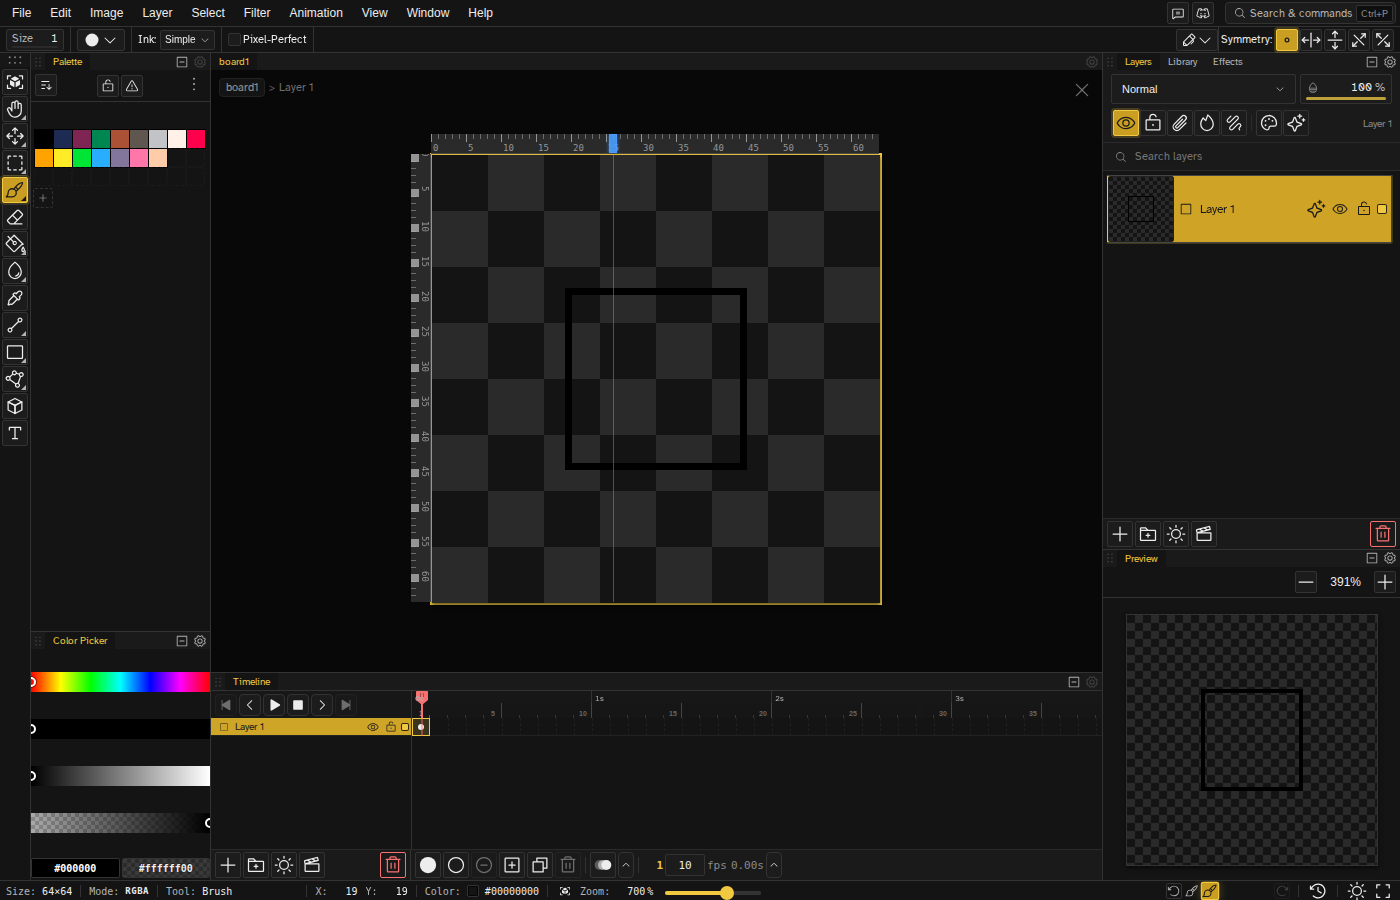This screenshot has width=1400, height=900.
Task: Open the Ink Simple dropdown
Action: tap(188, 39)
